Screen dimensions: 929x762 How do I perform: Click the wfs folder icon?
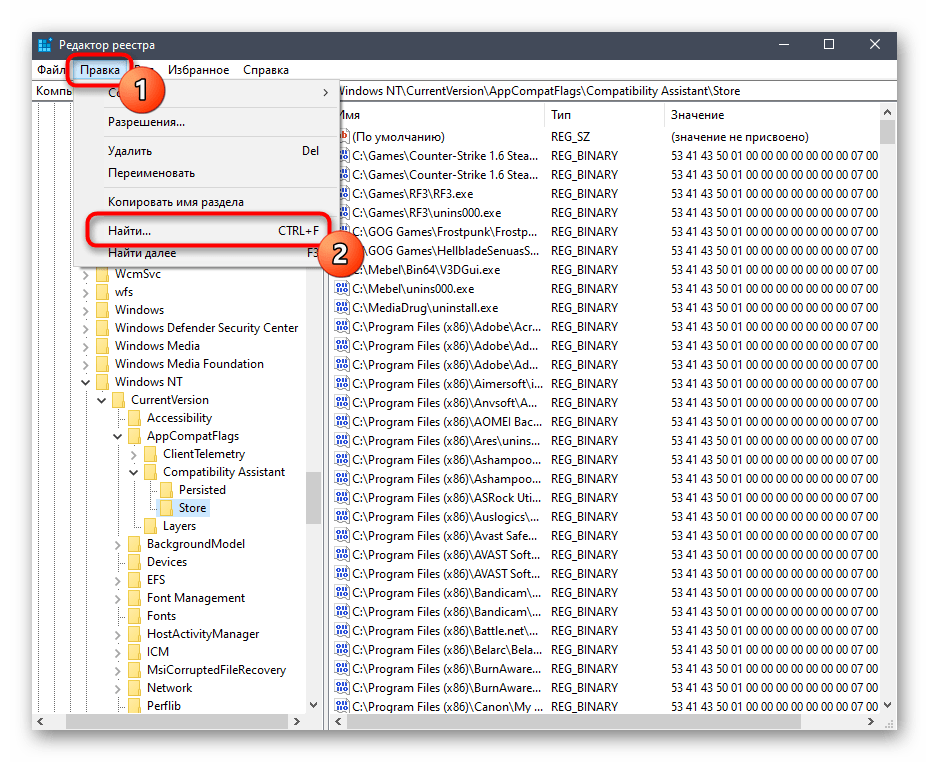[x=103, y=292]
